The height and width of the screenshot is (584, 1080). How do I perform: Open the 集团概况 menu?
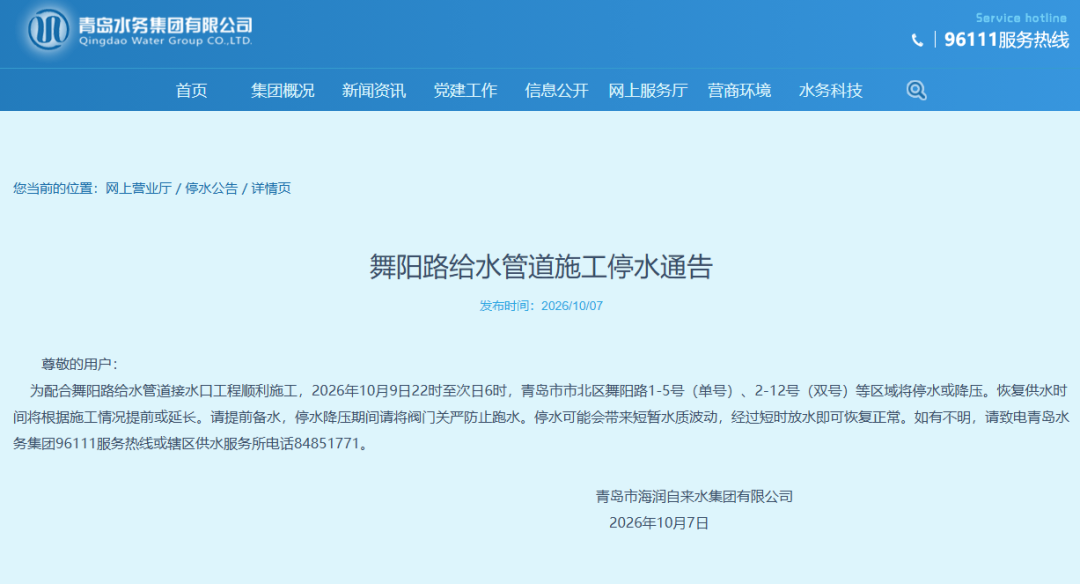(x=282, y=90)
